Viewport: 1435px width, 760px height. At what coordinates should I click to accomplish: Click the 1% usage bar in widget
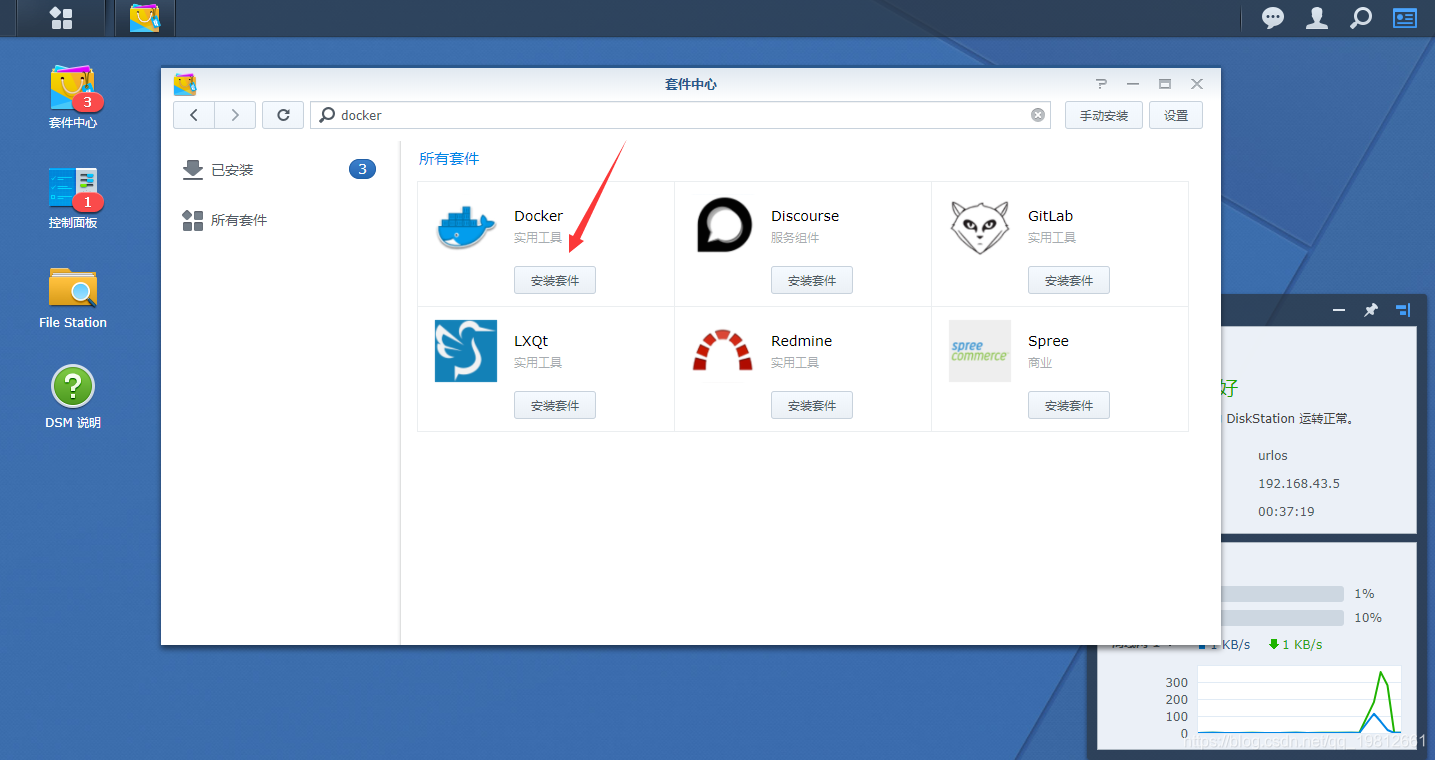tap(1283, 594)
